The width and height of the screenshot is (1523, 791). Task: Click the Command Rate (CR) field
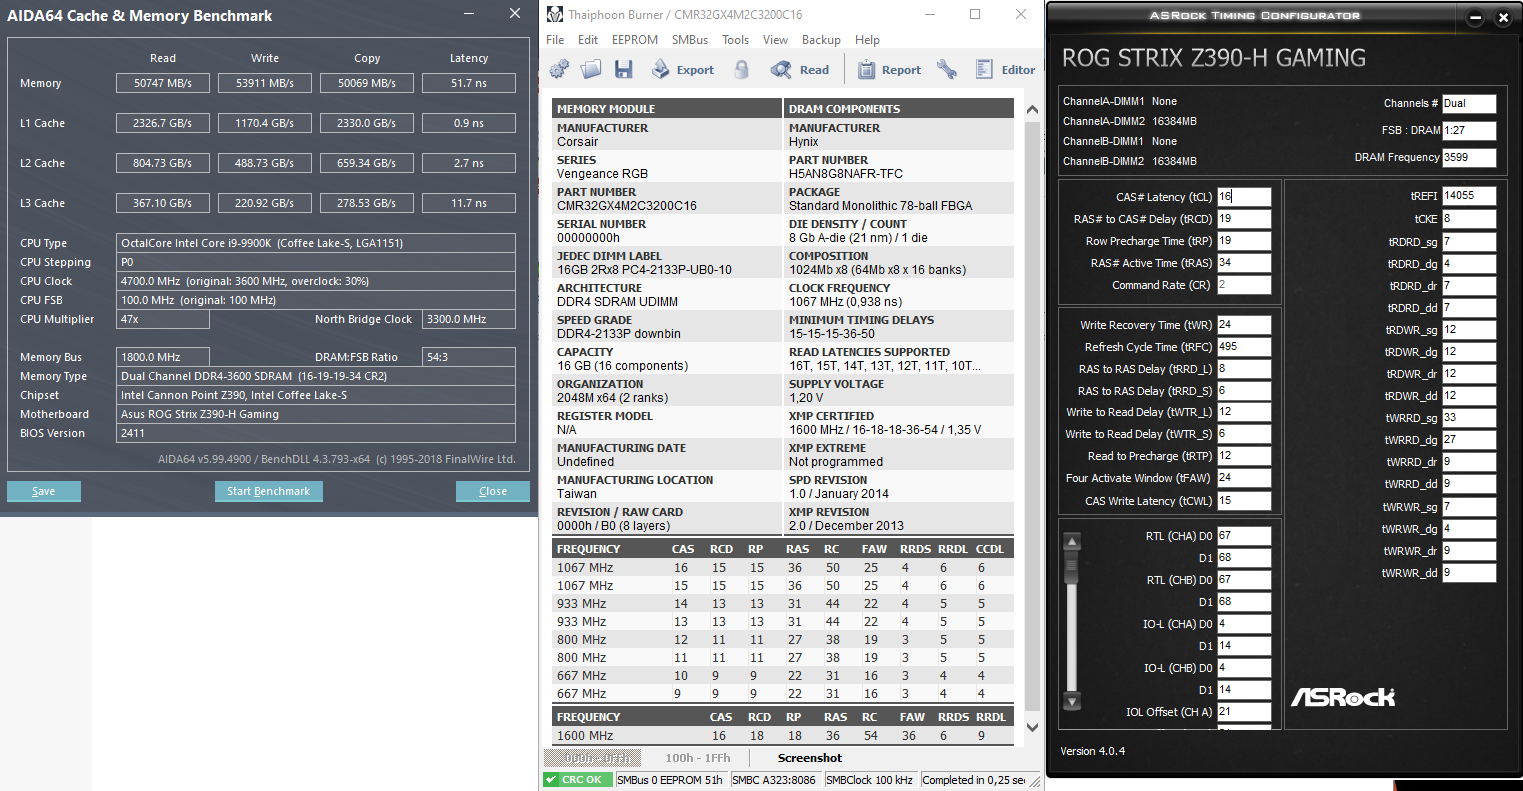coord(1244,285)
